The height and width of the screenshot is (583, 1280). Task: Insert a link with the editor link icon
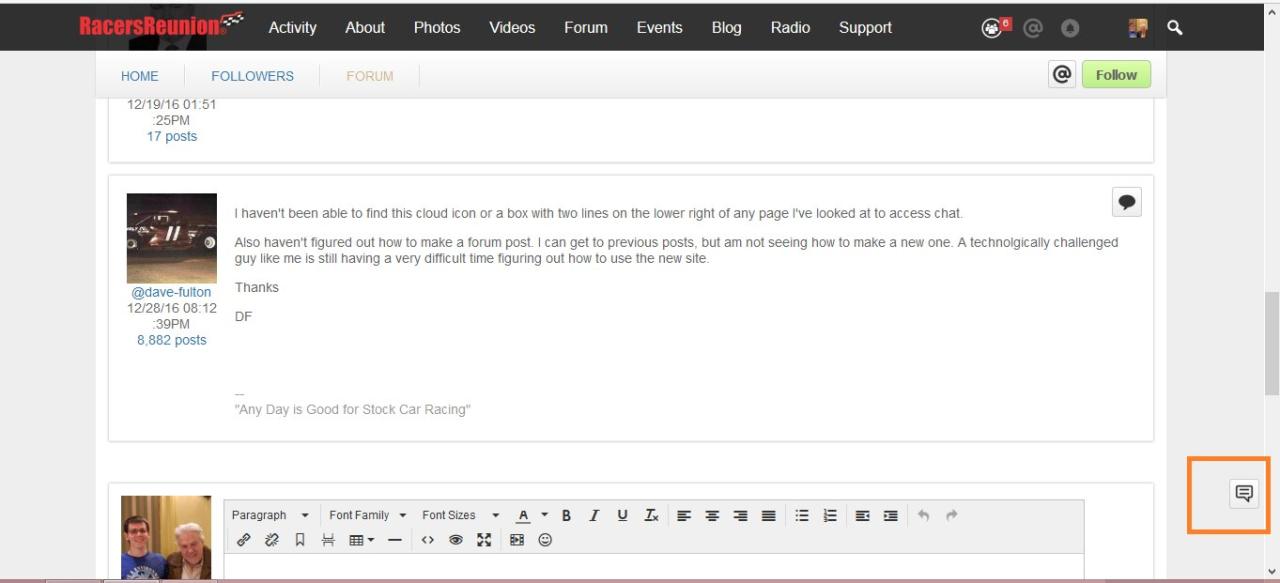coord(243,540)
